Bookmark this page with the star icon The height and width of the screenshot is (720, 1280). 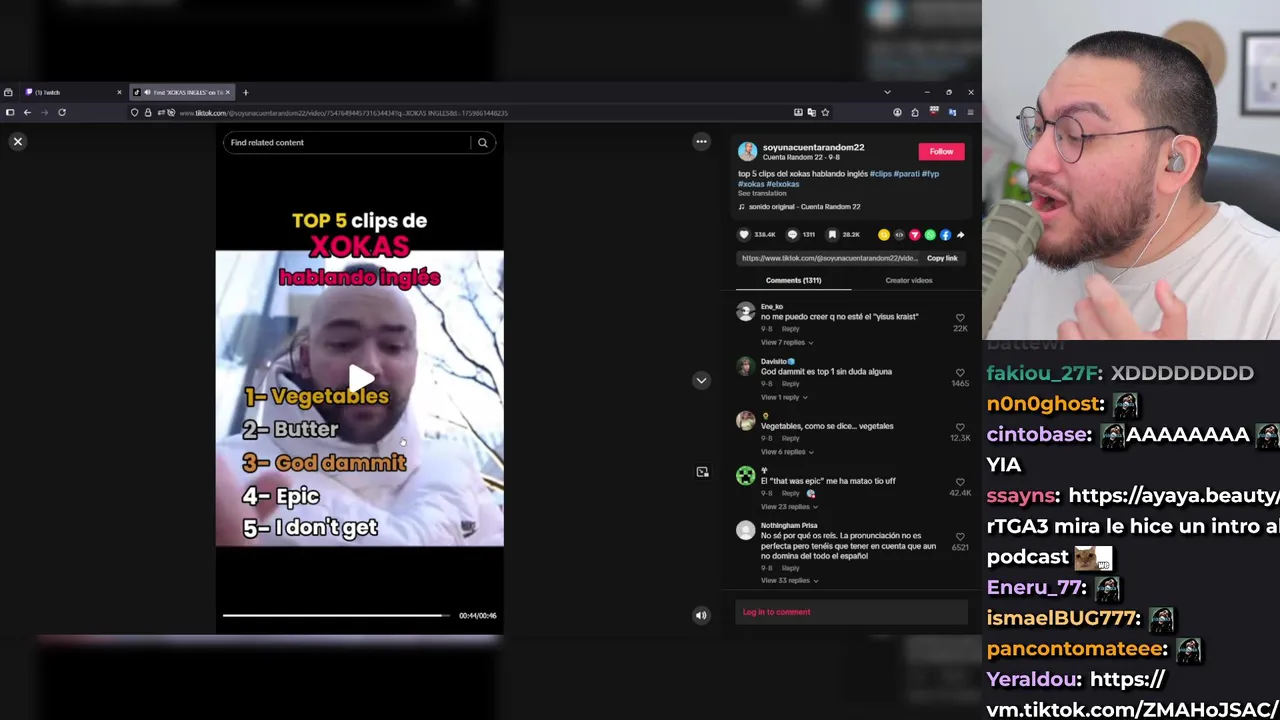825,113
